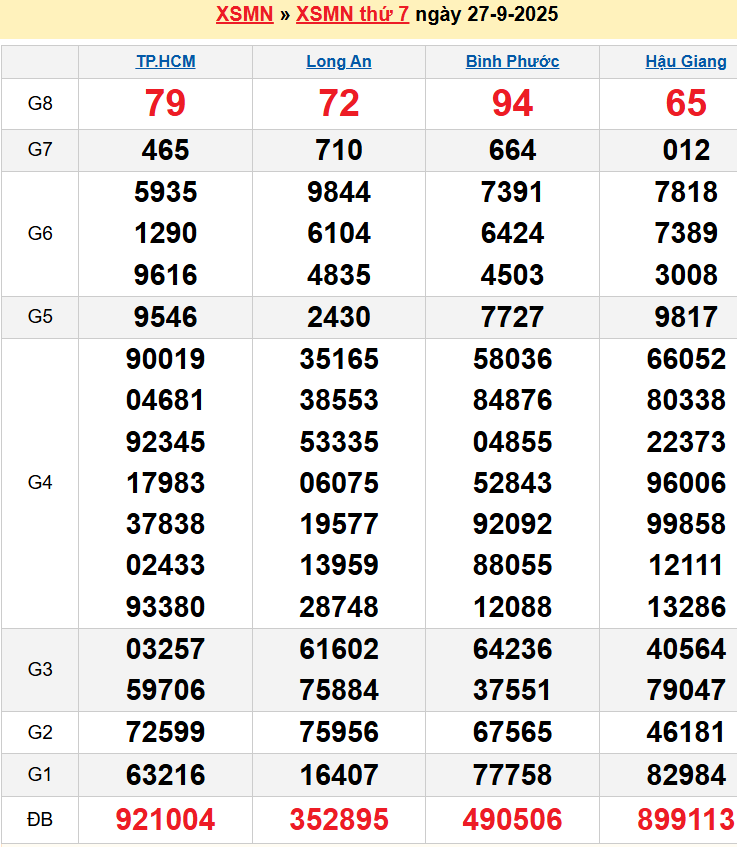Image resolution: width=737 pixels, height=847 pixels.
Task: Click Bình Phước's G8 result 94
Action: tap(512, 103)
